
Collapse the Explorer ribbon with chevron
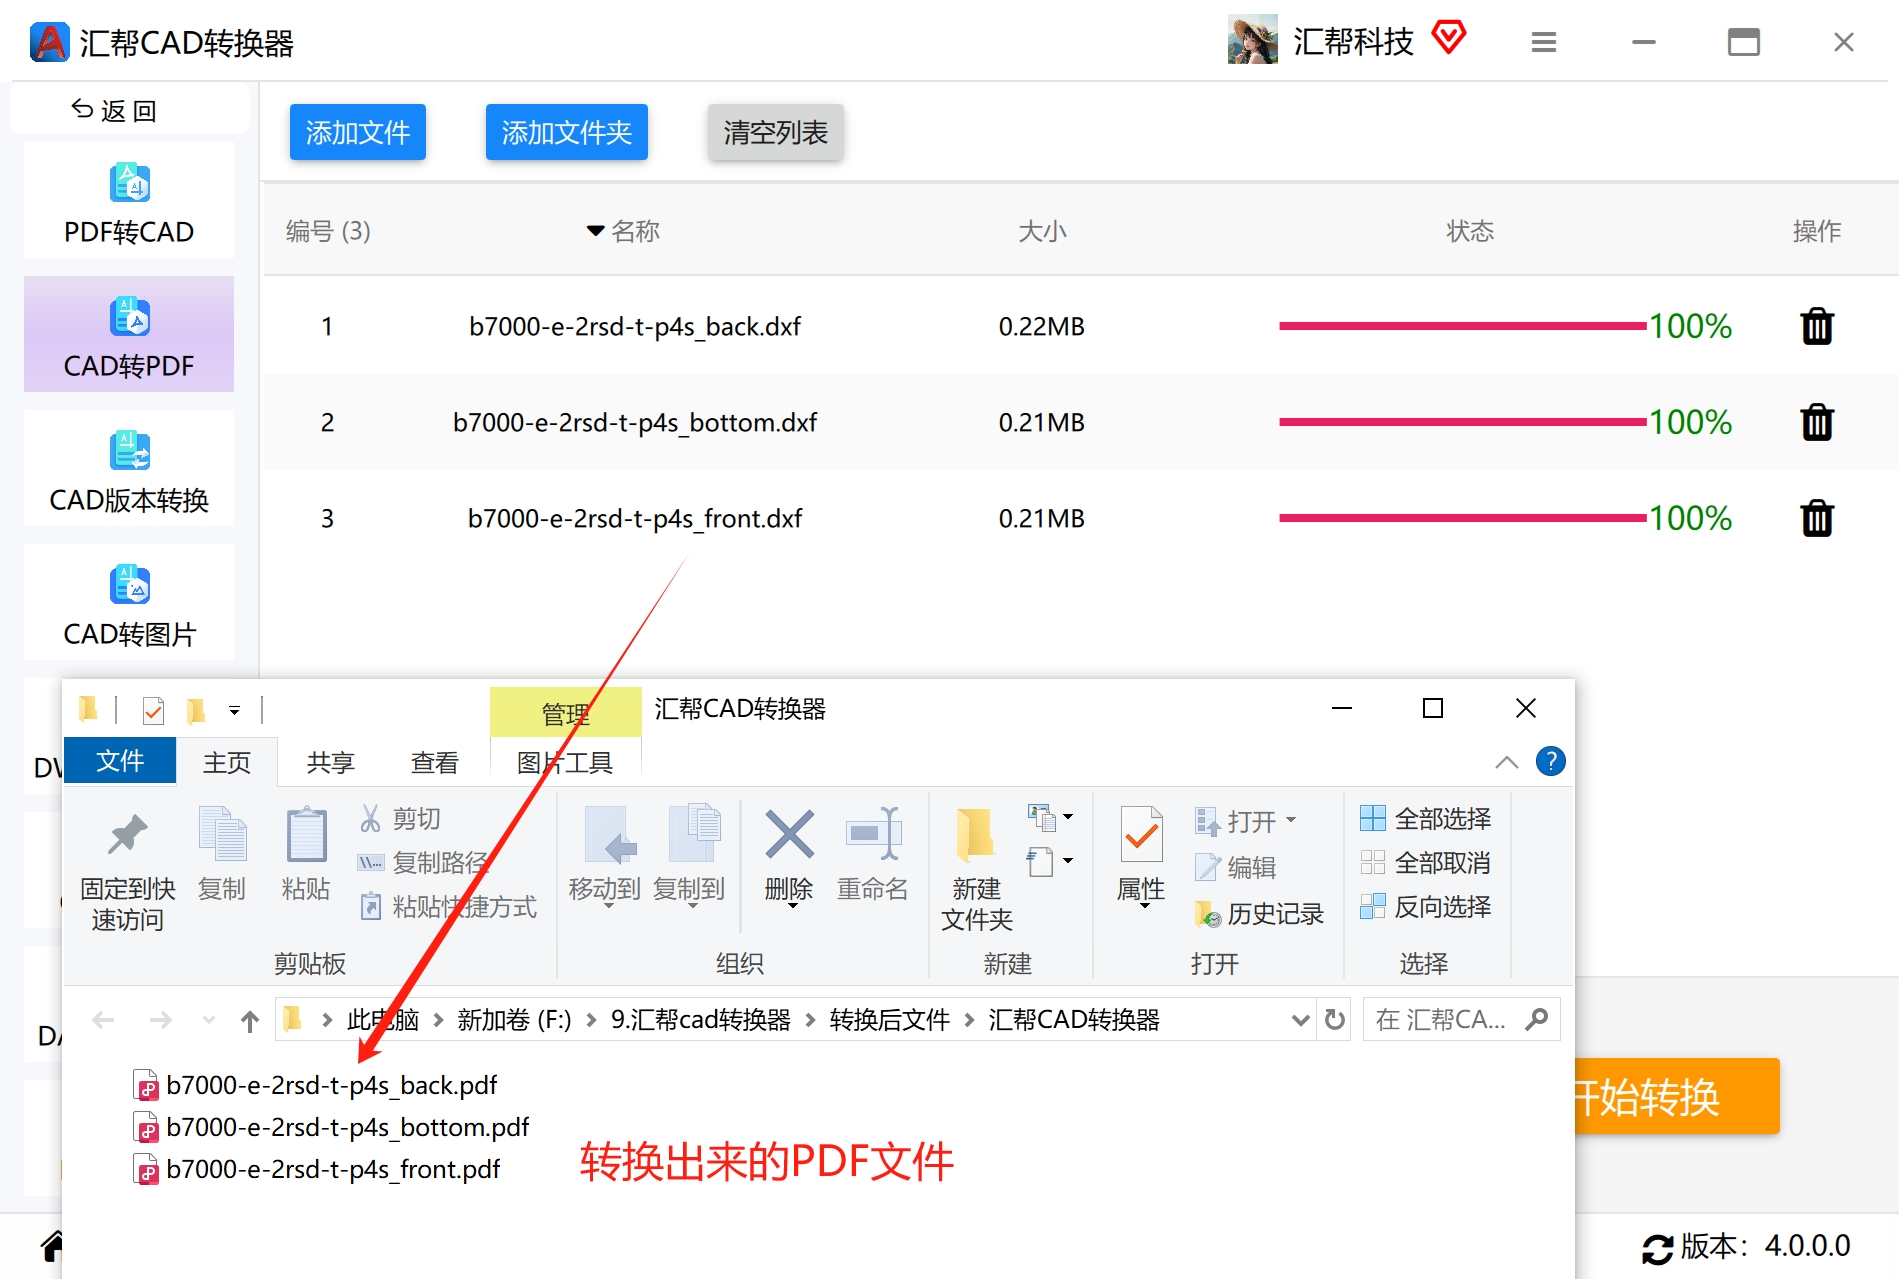click(1506, 762)
